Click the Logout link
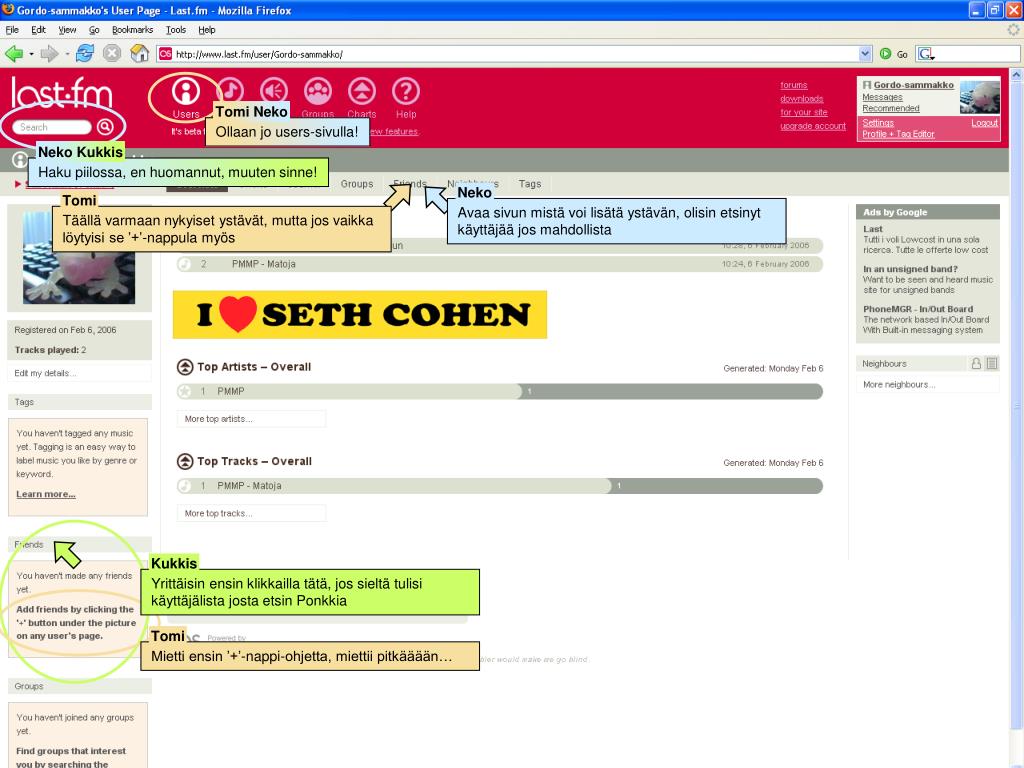The width and height of the screenshot is (1024, 768). [x=984, y=123]
